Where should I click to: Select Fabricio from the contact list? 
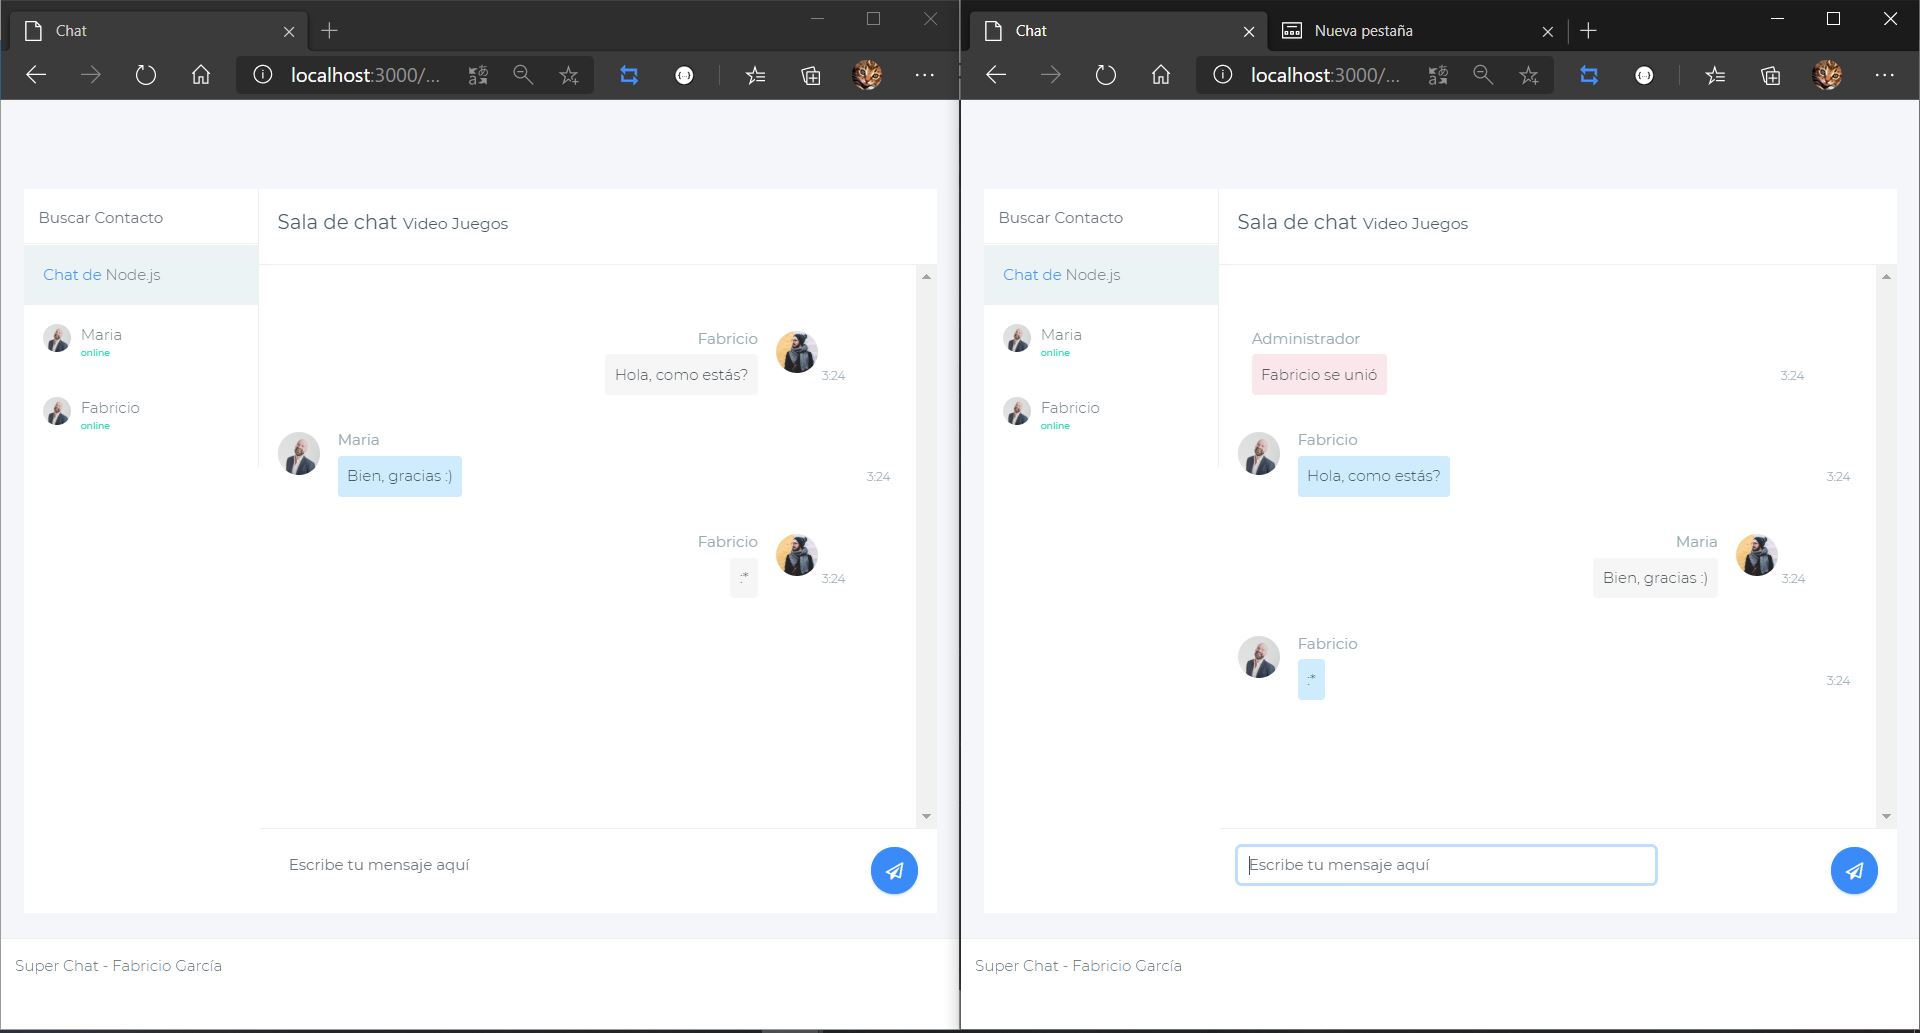[x=110, y=413]
